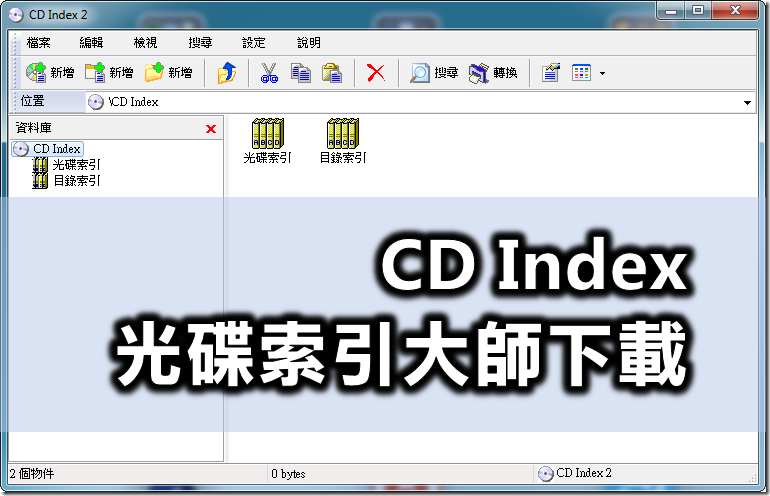Open the 檔案 menu
770x496 pixels.
tap(38, 43)
